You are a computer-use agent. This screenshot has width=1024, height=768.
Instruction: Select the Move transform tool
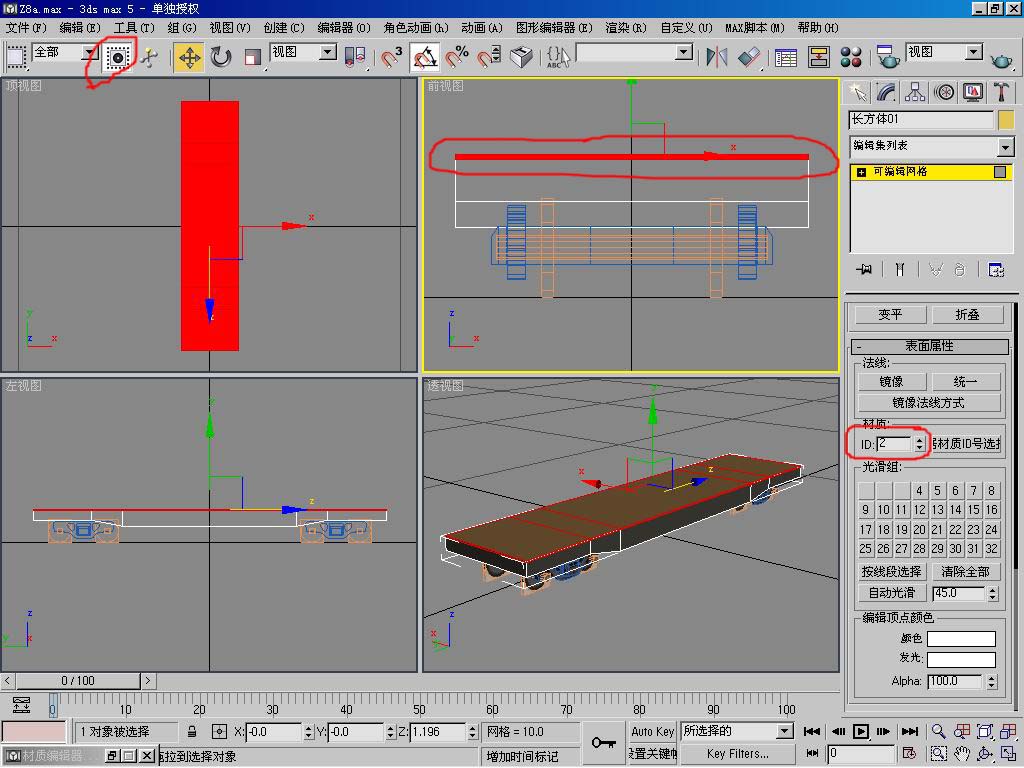click(x=188, y=57)
